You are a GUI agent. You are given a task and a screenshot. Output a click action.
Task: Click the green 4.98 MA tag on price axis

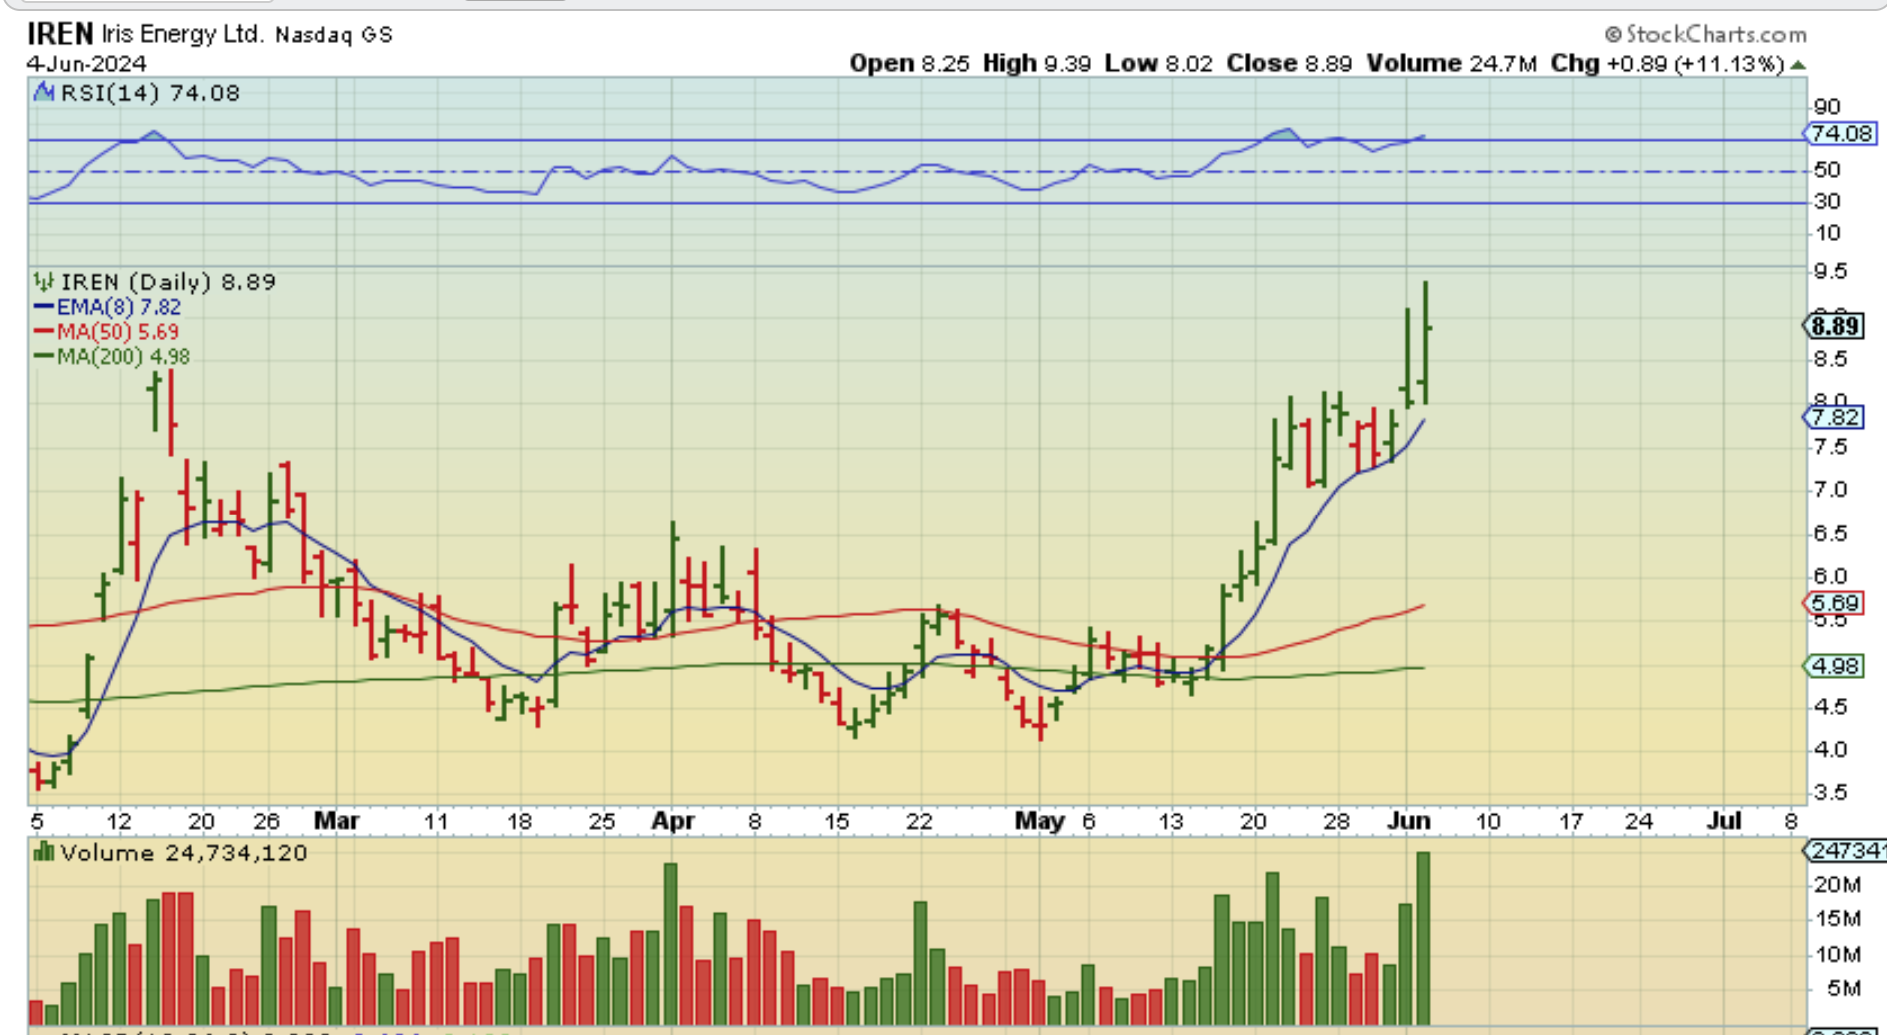pos(1835,666)
